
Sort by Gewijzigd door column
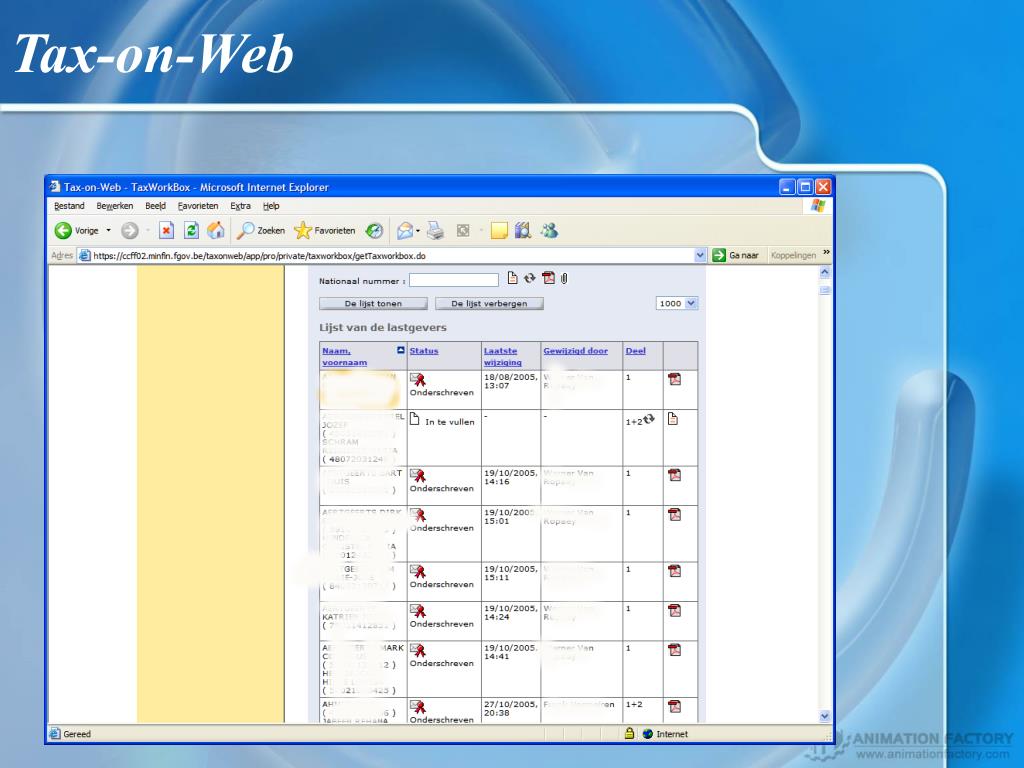point(575,351)
